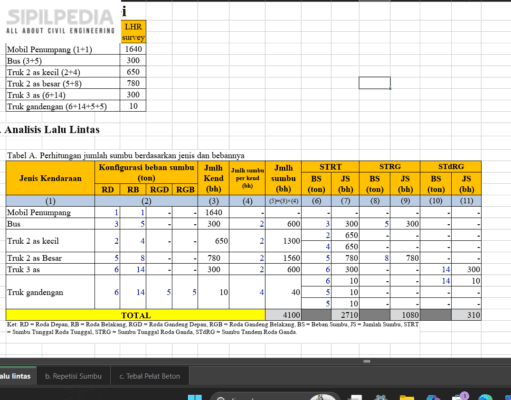This screenshot has width=511, height=400.
Task: Select the empty outlined active cell
Action: pyautogui.click(x=375, y=83)
